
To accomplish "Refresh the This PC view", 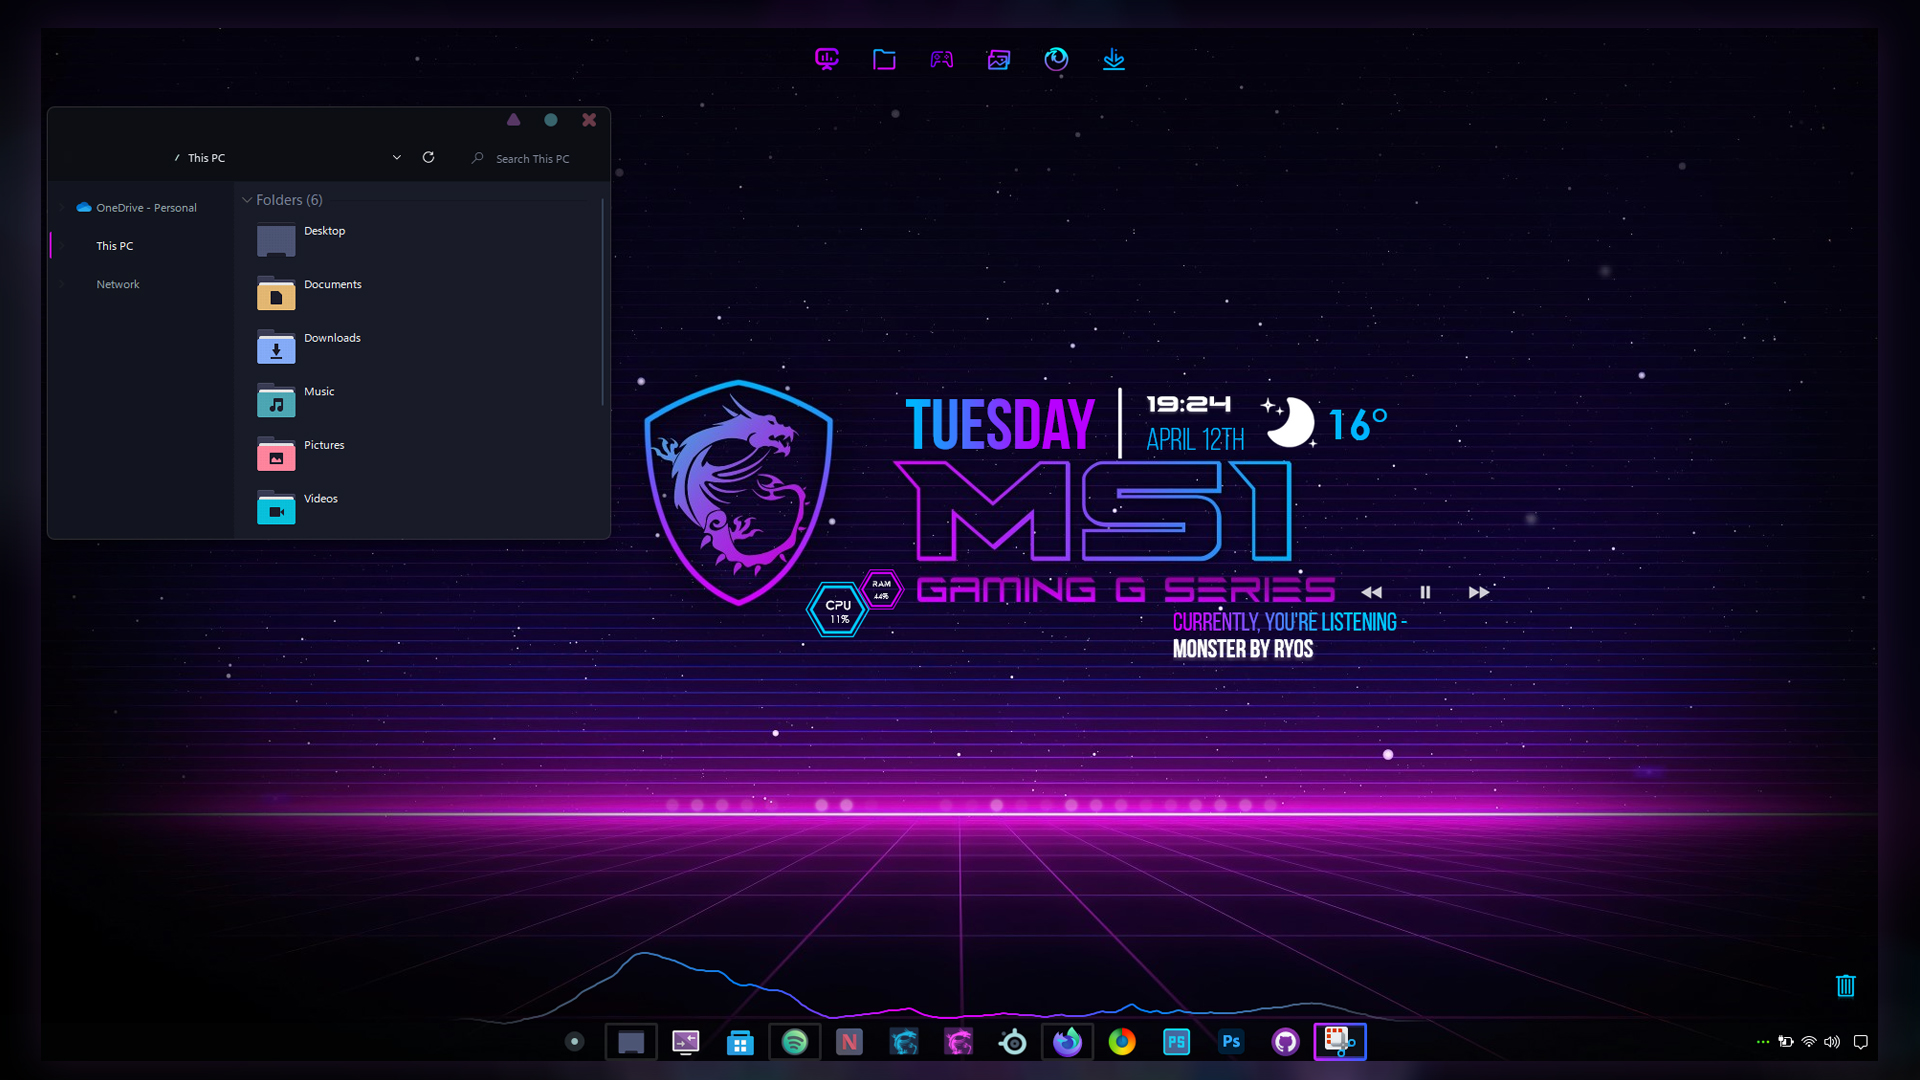I will pyautogui.click(x=428, y=157).
